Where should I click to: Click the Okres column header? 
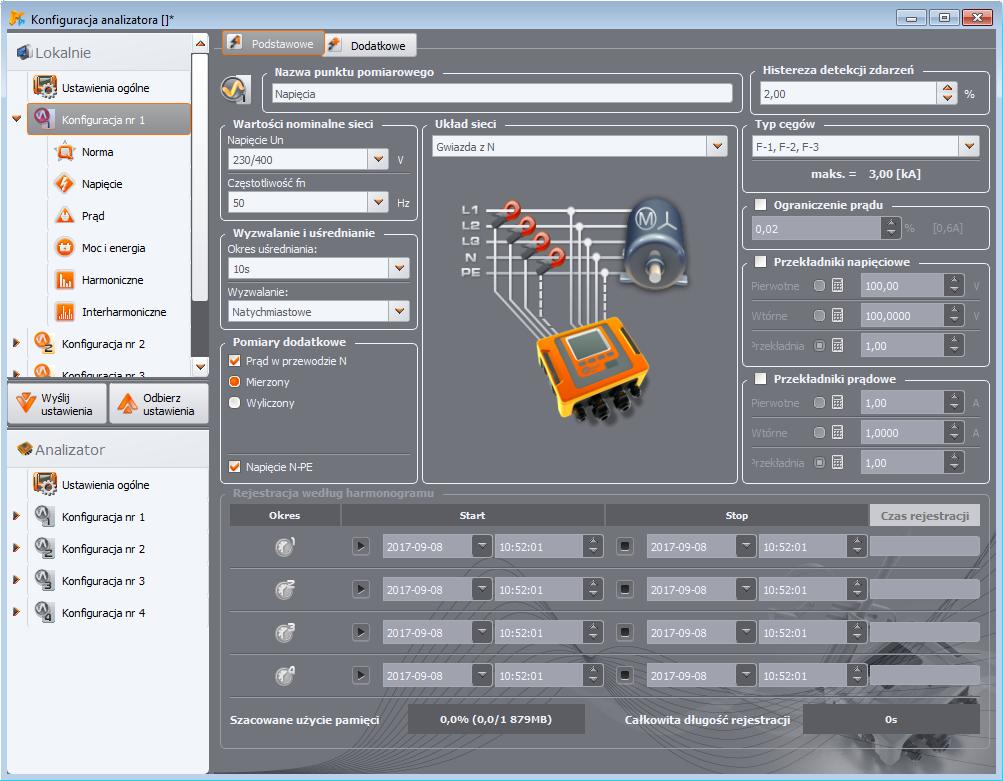click(285, 516)
